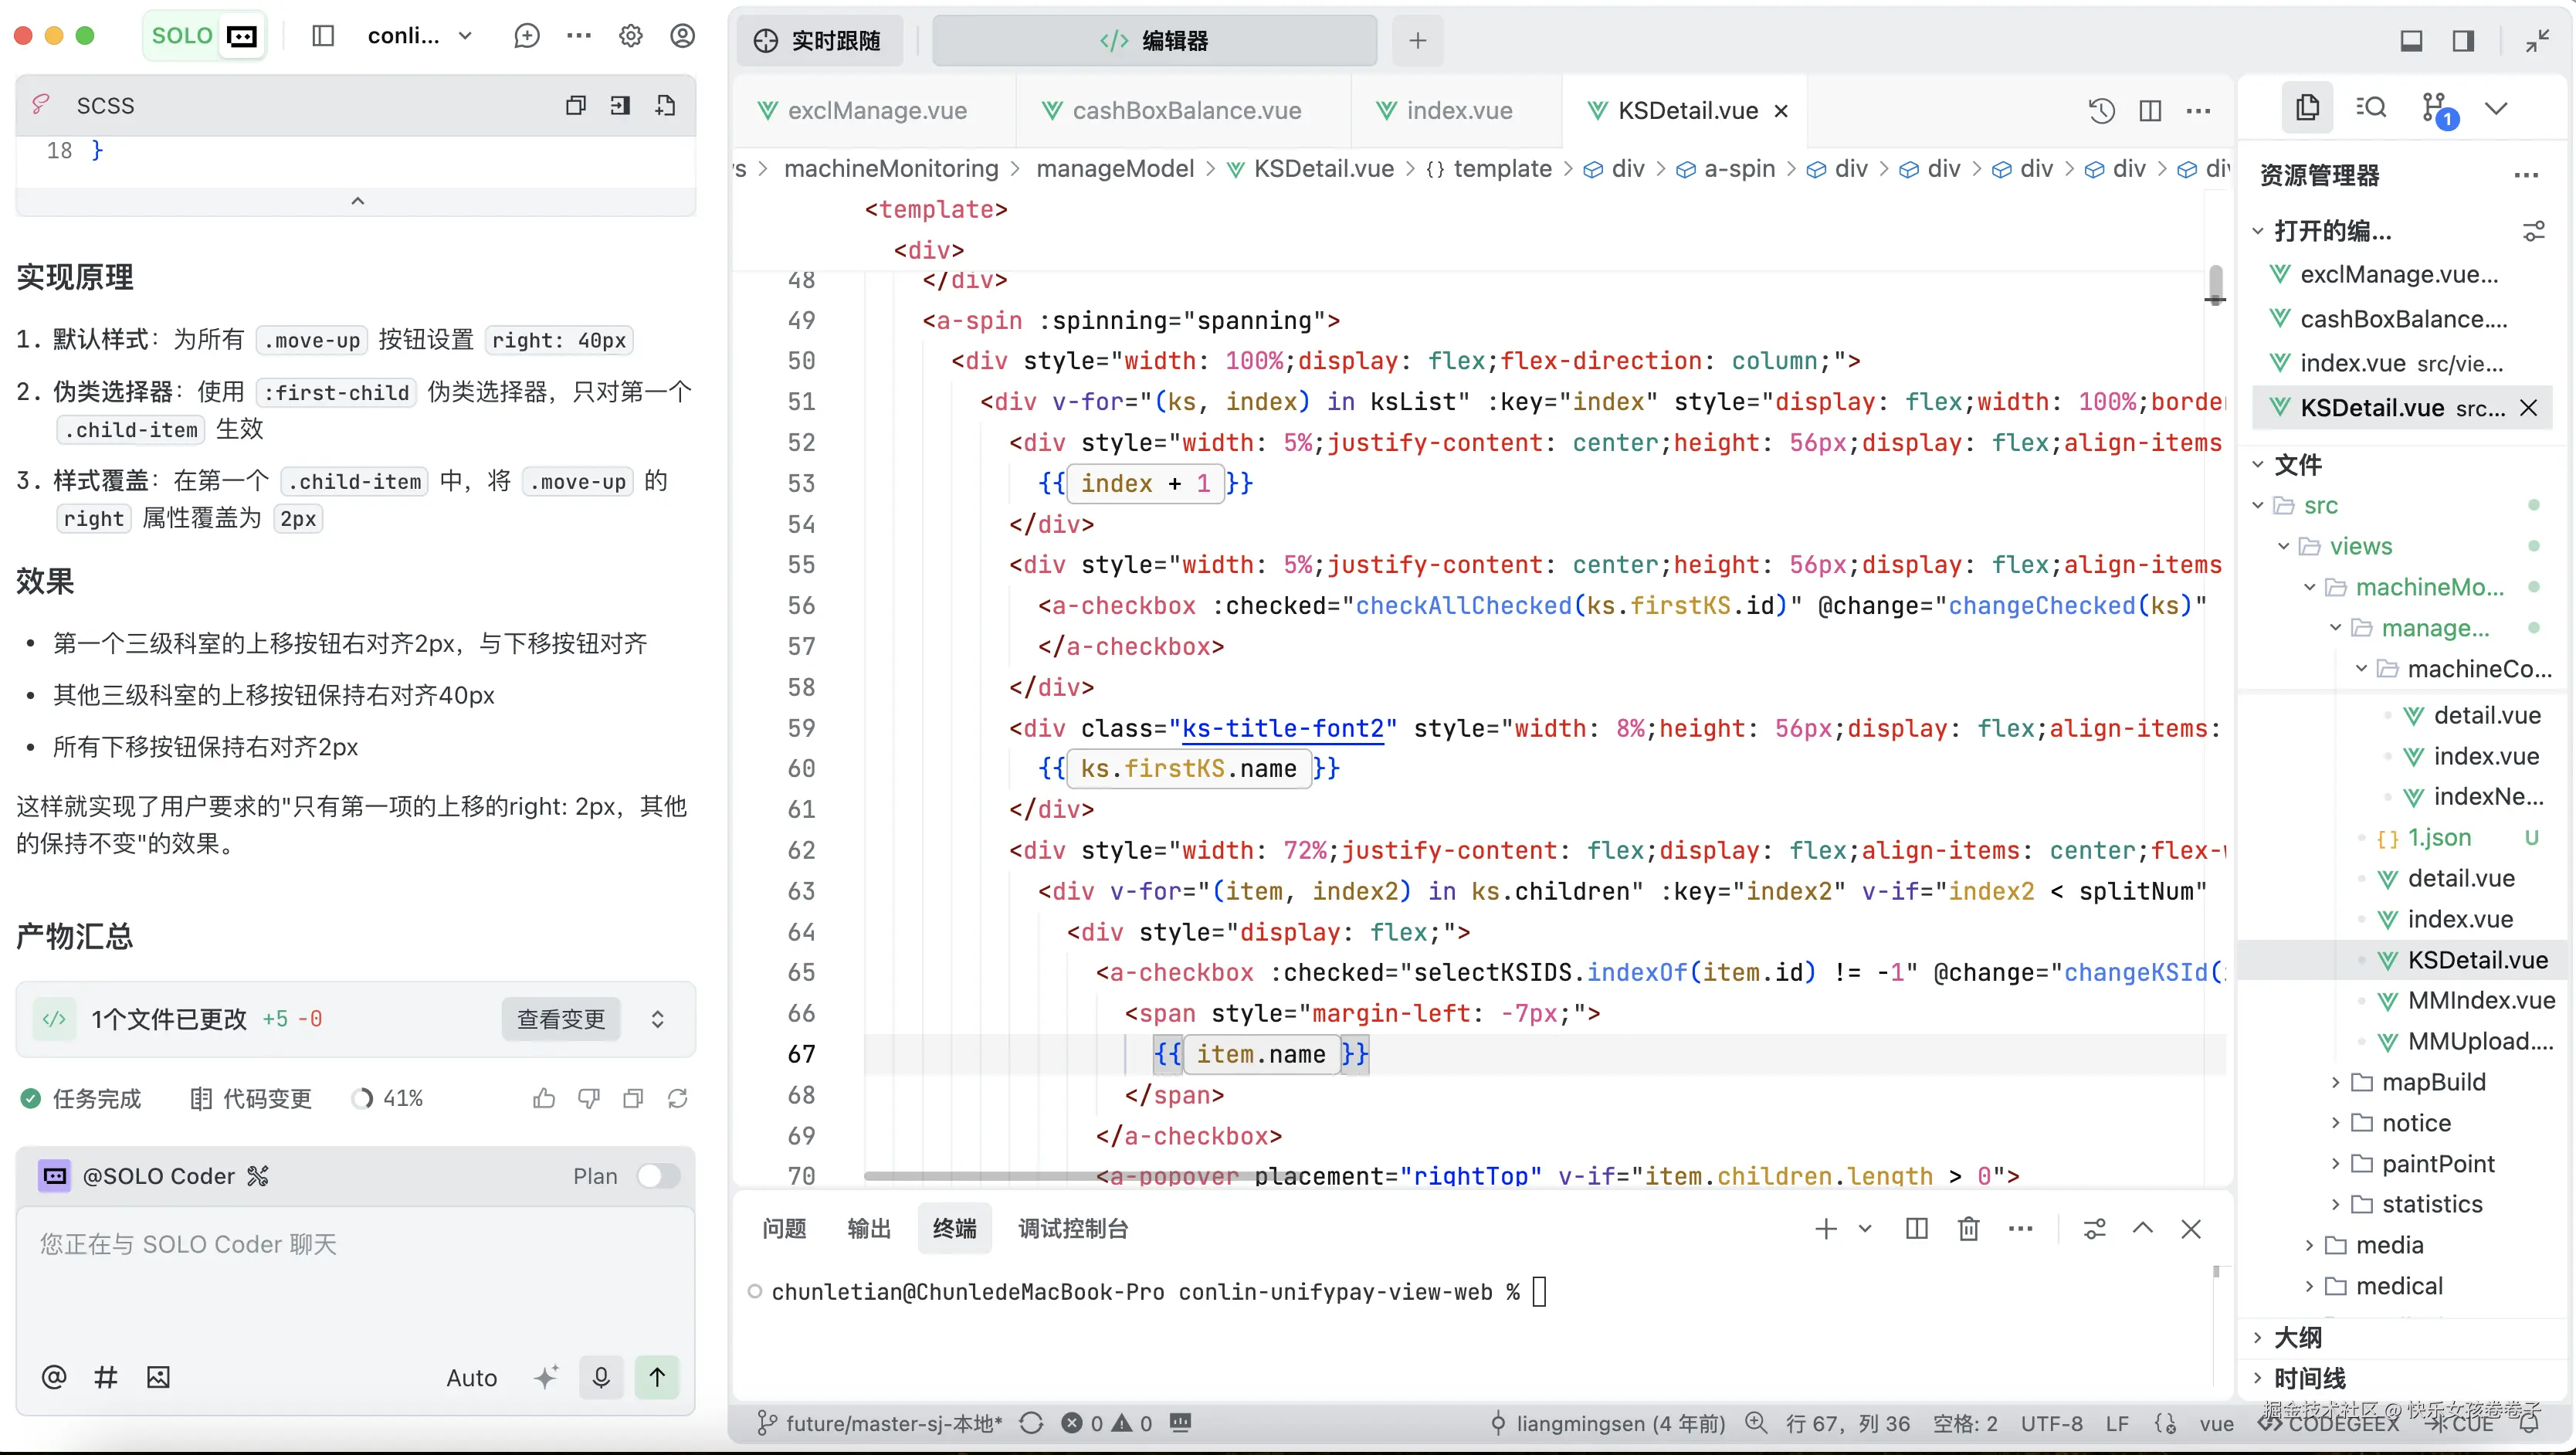This screenshot has width=2576, height=1455.
Task: Toggle the Plan mode switch
Action: (x=658, y=1176)
